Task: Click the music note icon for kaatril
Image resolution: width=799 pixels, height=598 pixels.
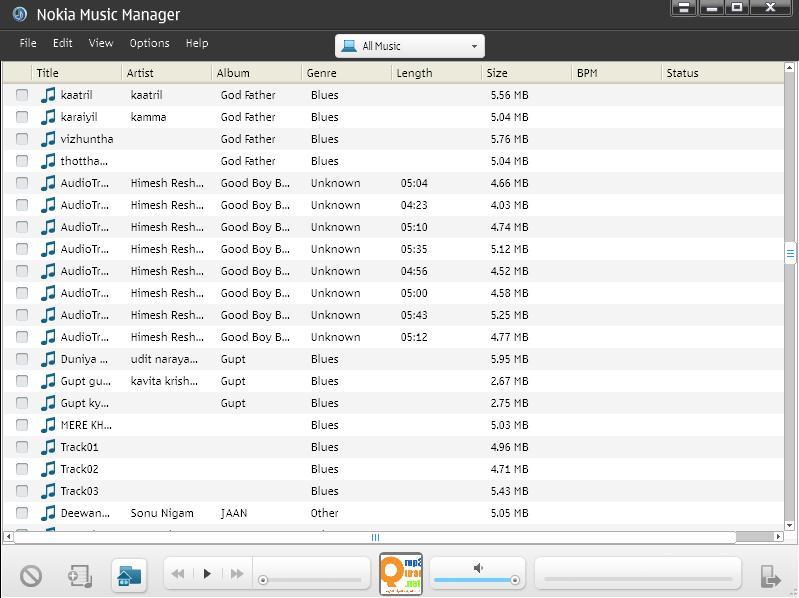Action: [x=48, y=95]
